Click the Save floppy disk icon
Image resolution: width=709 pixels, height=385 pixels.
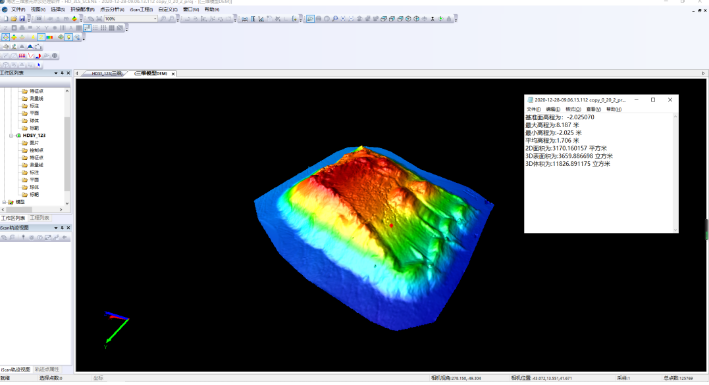[22, 19]
